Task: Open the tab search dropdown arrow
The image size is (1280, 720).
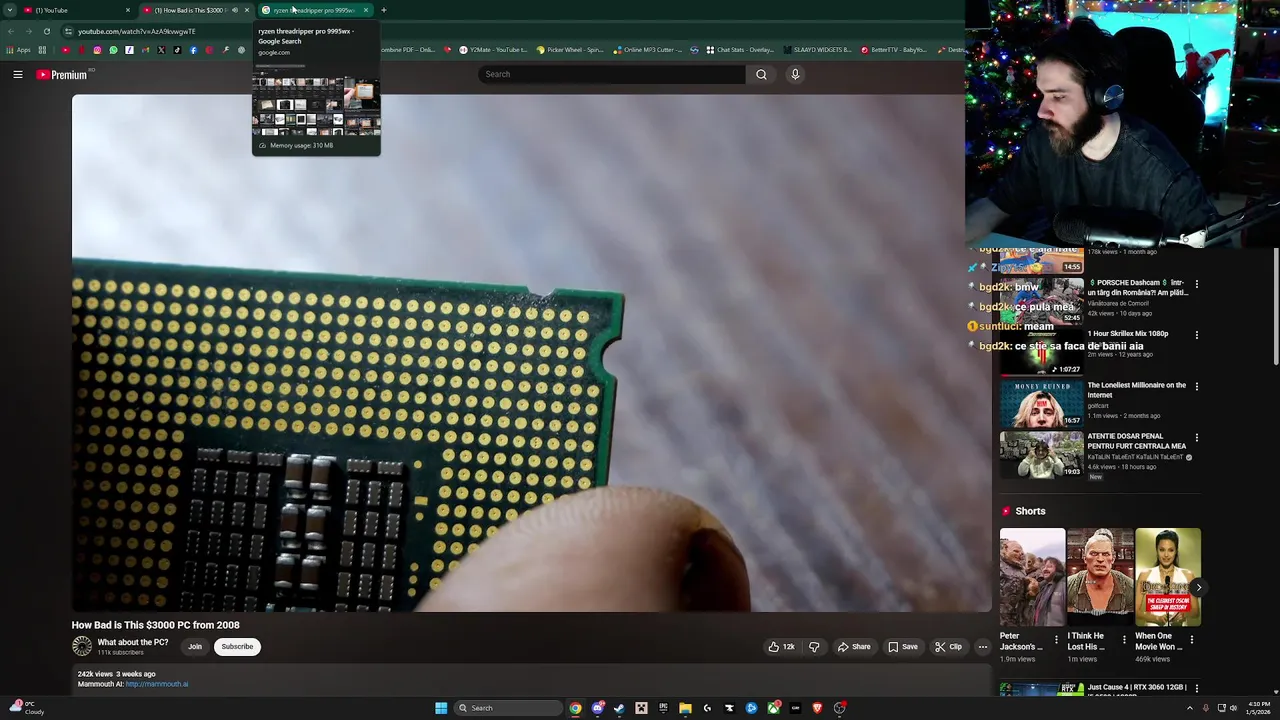Action: 9,10
